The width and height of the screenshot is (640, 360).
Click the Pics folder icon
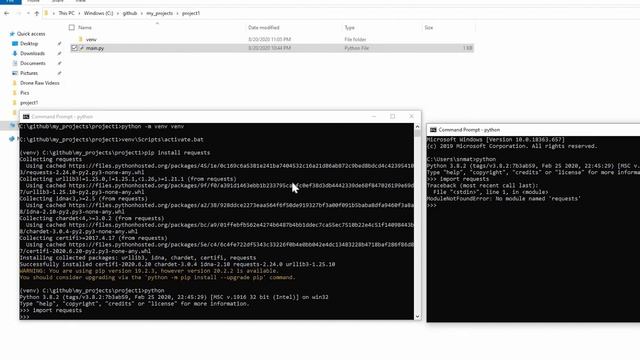[15, 93]
